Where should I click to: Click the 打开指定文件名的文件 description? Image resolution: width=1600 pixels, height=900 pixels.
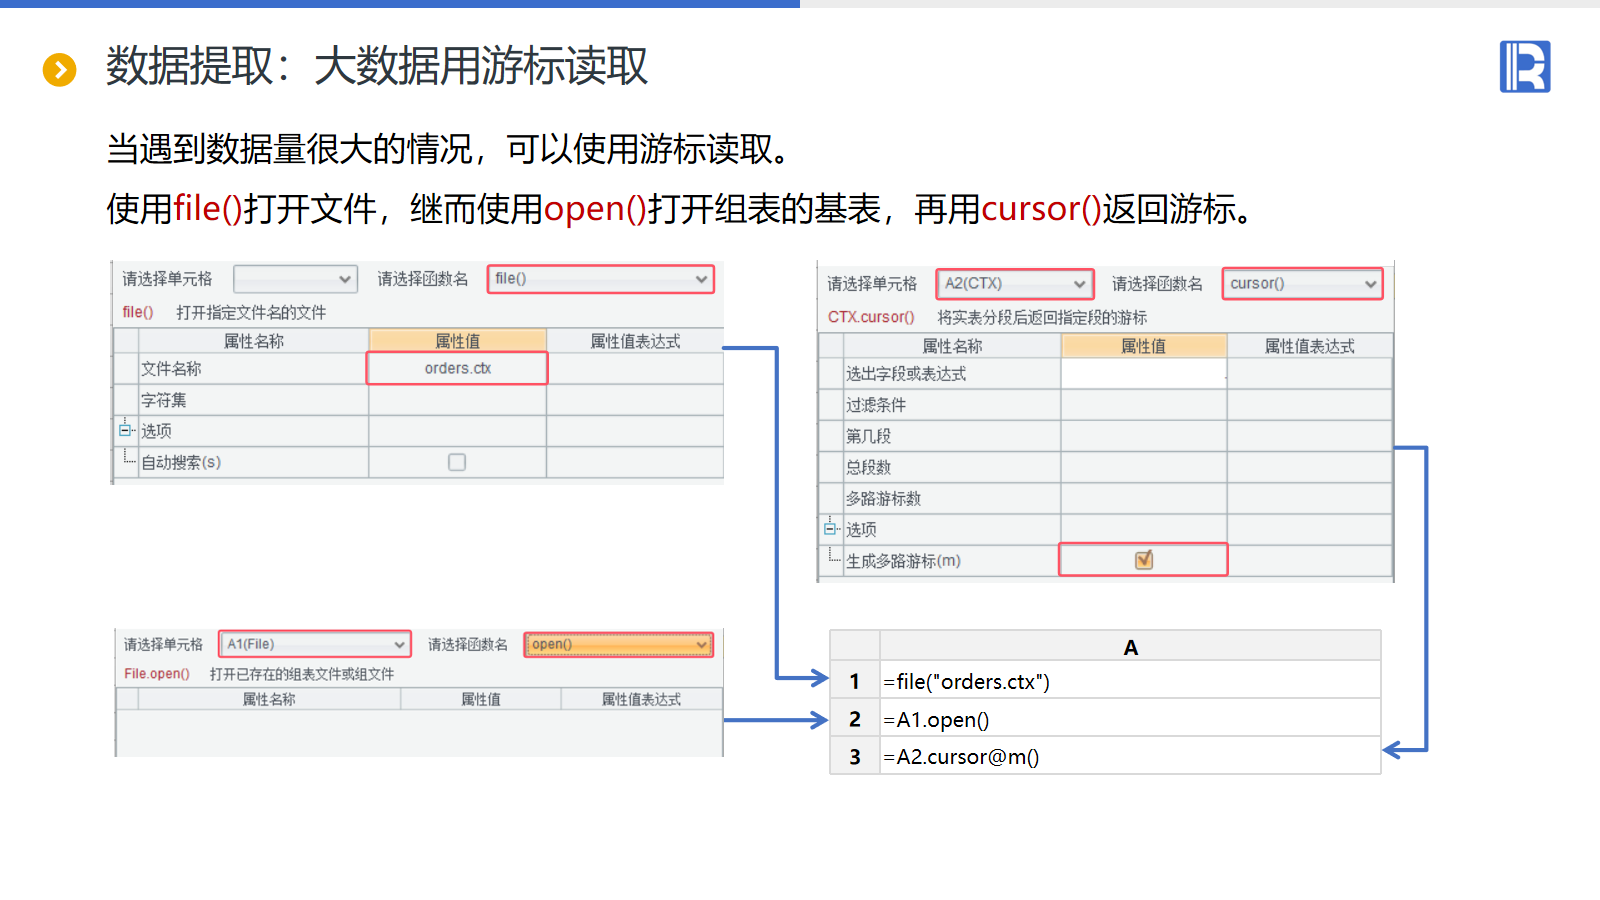tap(251, 313)
